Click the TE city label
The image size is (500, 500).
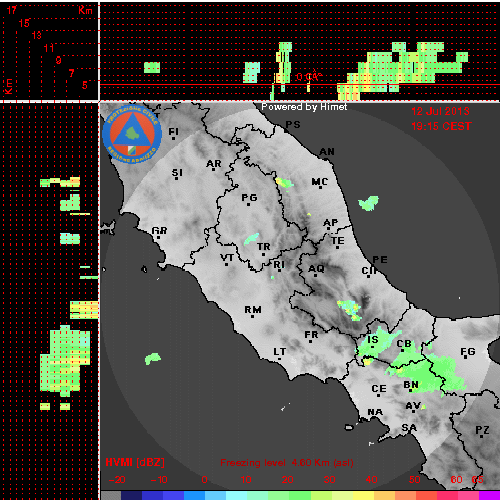338,240
